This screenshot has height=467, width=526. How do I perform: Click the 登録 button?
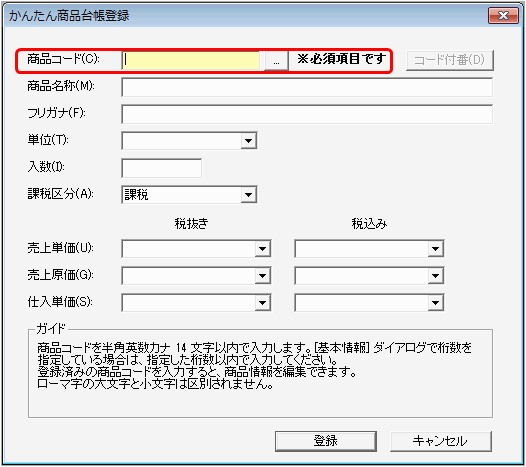click(x=326, y=441)
